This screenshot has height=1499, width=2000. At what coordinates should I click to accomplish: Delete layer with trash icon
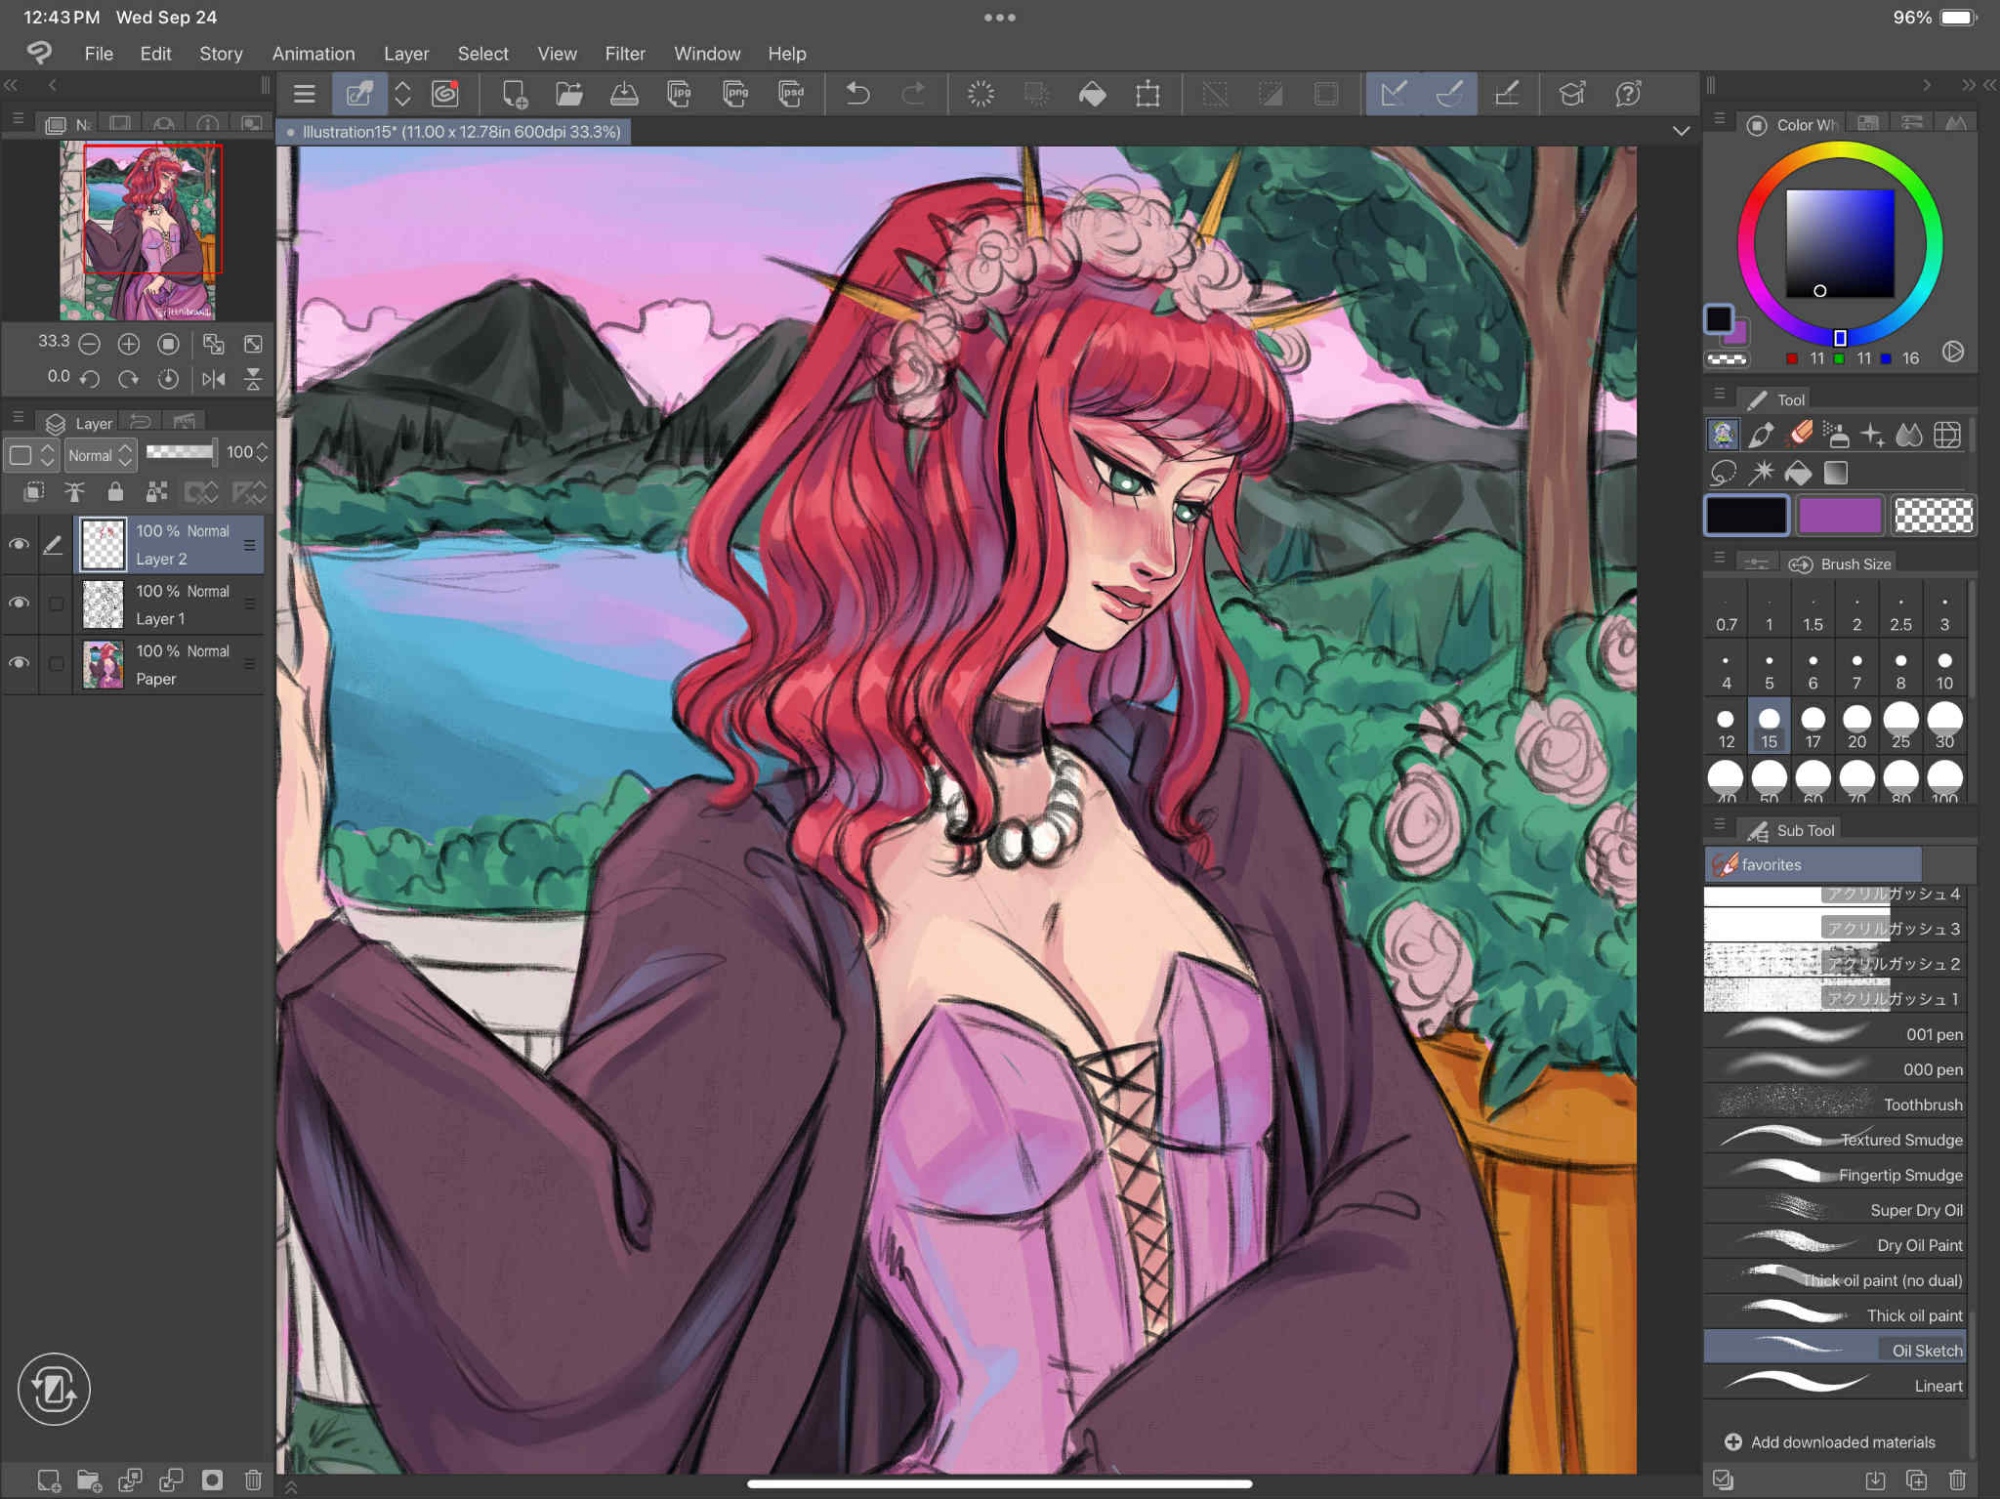[x=253, y=1479]
